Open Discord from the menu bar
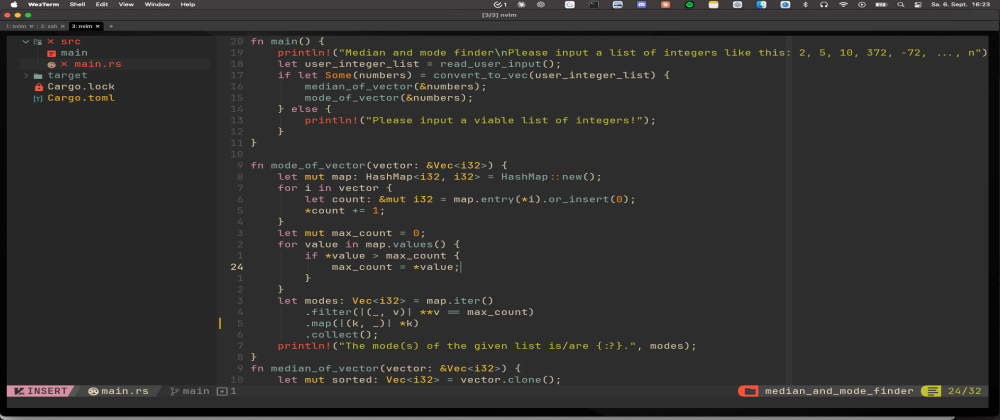1000x420 pixels. click(x=642, y=4)
